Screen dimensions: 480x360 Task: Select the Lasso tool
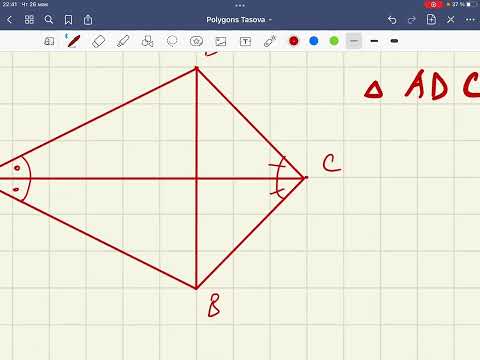(x=172, y=41)
